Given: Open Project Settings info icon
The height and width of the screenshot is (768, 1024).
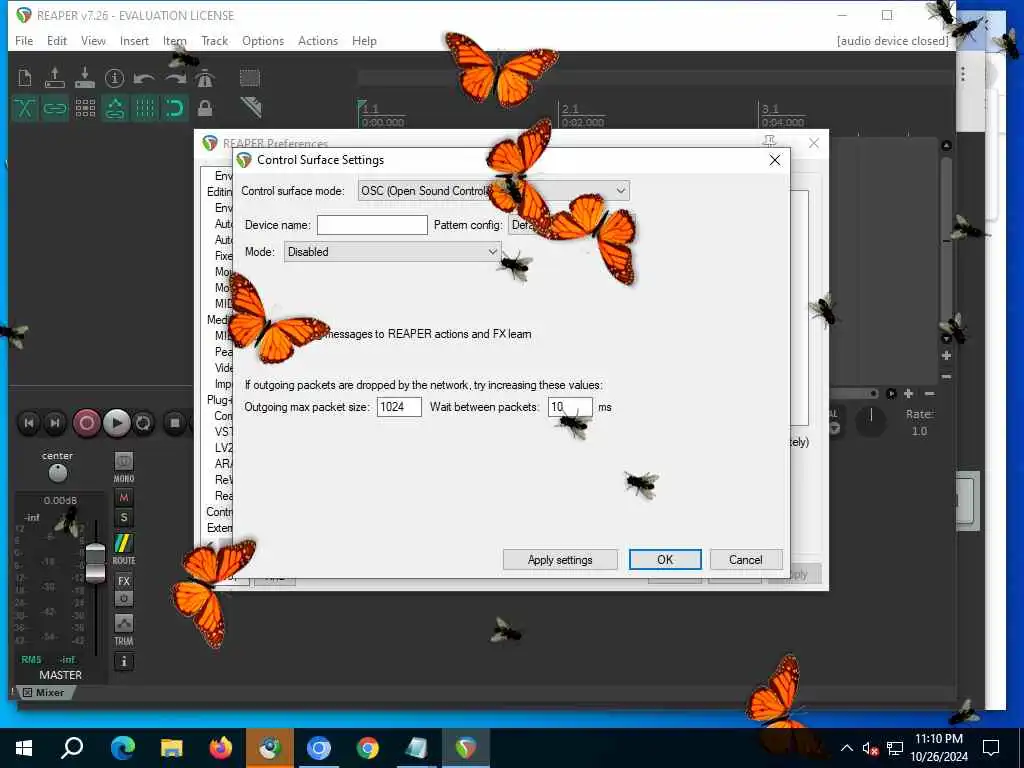Looking at the screenshot, I should [114, 78].
